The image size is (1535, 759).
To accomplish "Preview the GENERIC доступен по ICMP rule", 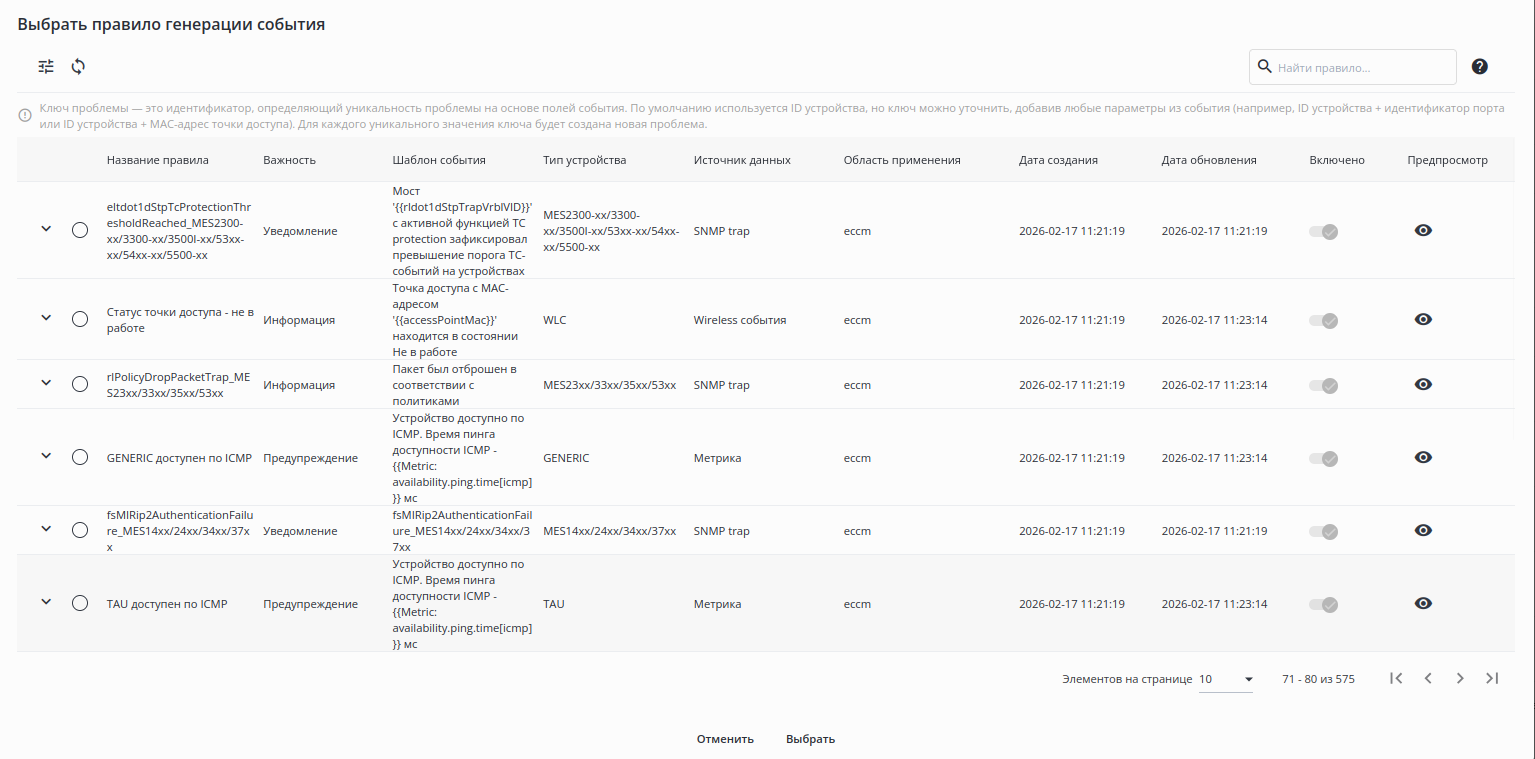I will pos(1423,457).
